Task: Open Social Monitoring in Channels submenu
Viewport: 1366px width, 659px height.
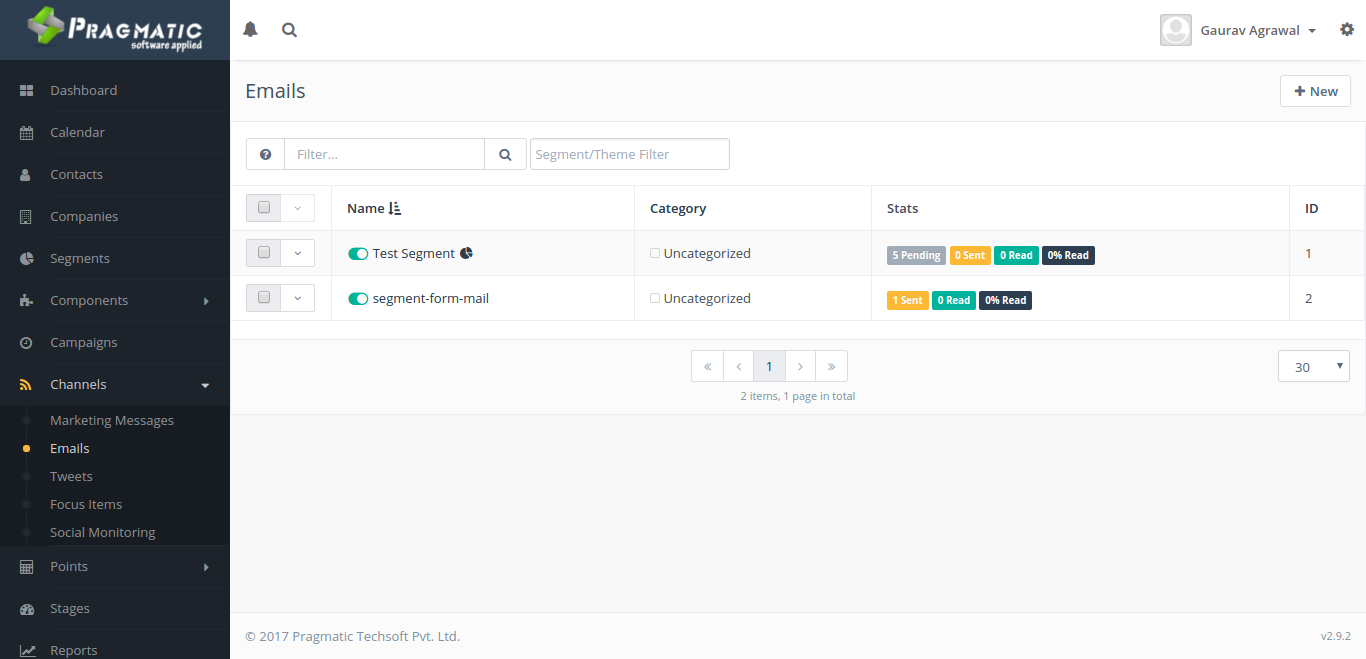Action: click(x=103, y=532)
